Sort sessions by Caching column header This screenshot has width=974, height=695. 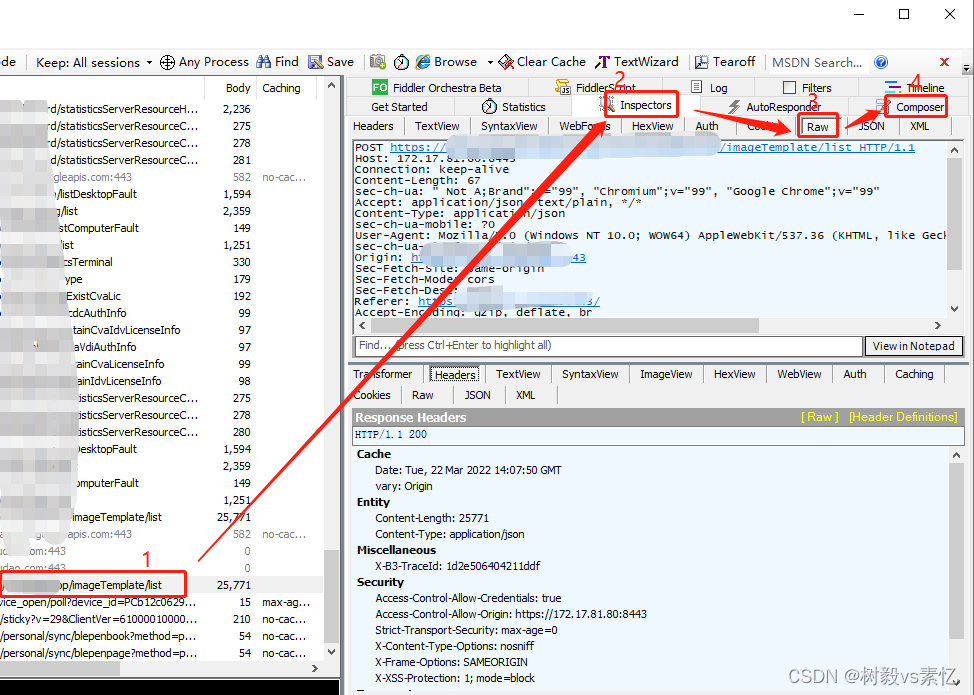[x=281, y=88]
